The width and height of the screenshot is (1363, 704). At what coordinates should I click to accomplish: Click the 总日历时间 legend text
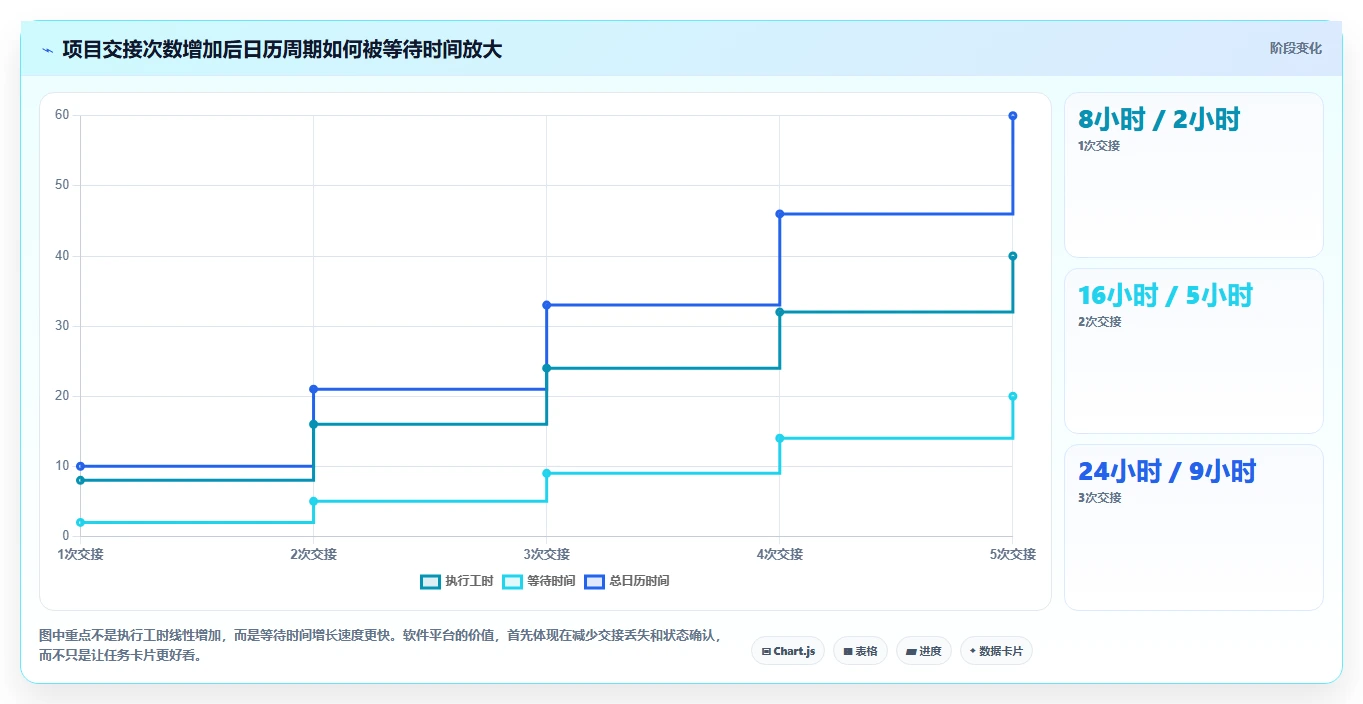pyautogui.click(x=639, y=581)
